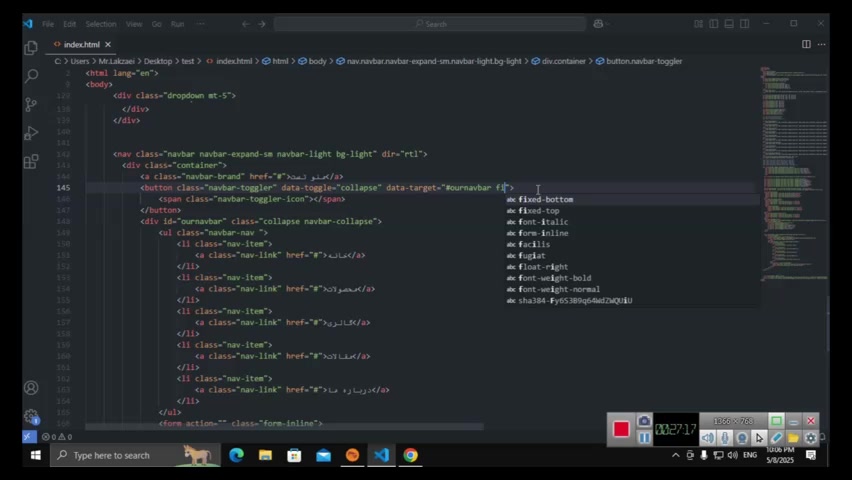Click the command center Search box

coord(430,24)
